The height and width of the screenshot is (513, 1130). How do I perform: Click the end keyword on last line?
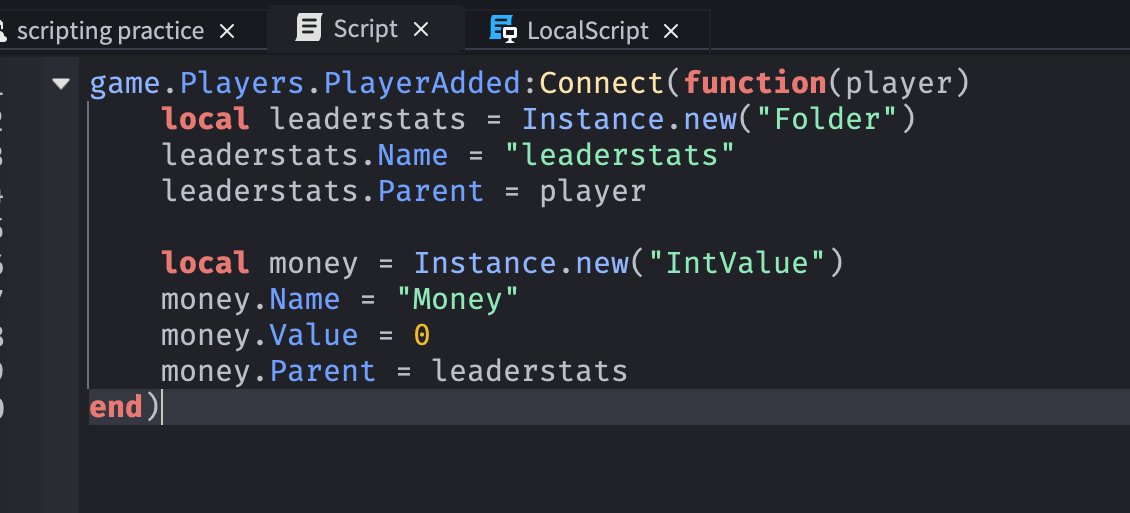tap(115, 407)
